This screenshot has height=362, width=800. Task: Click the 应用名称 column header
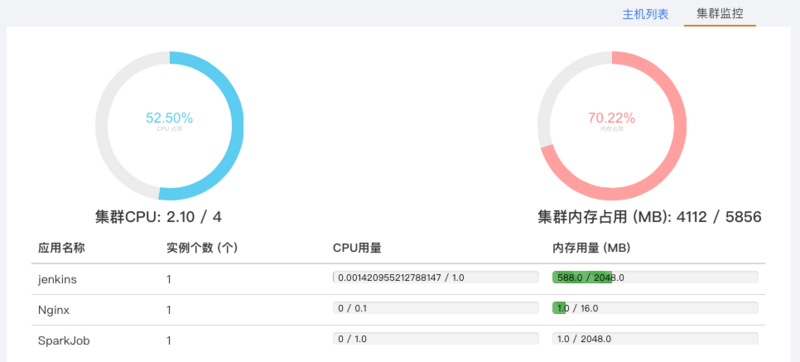click(61, 248)
